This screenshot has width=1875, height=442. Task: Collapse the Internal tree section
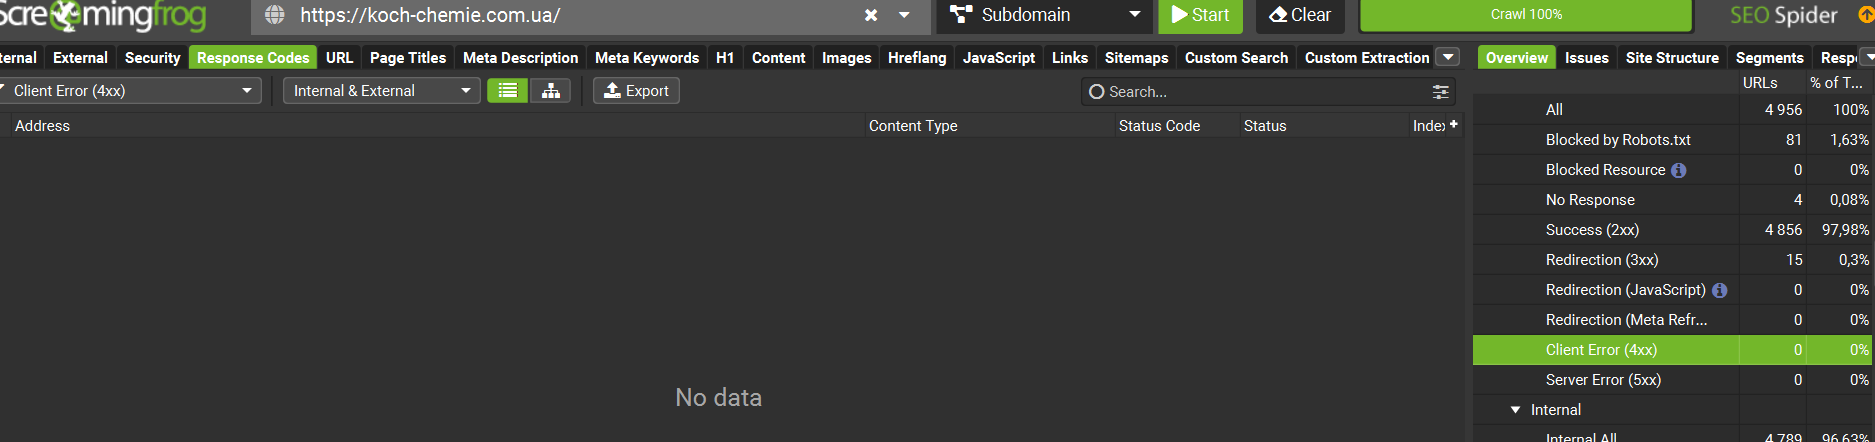(x=1516, y=410)
